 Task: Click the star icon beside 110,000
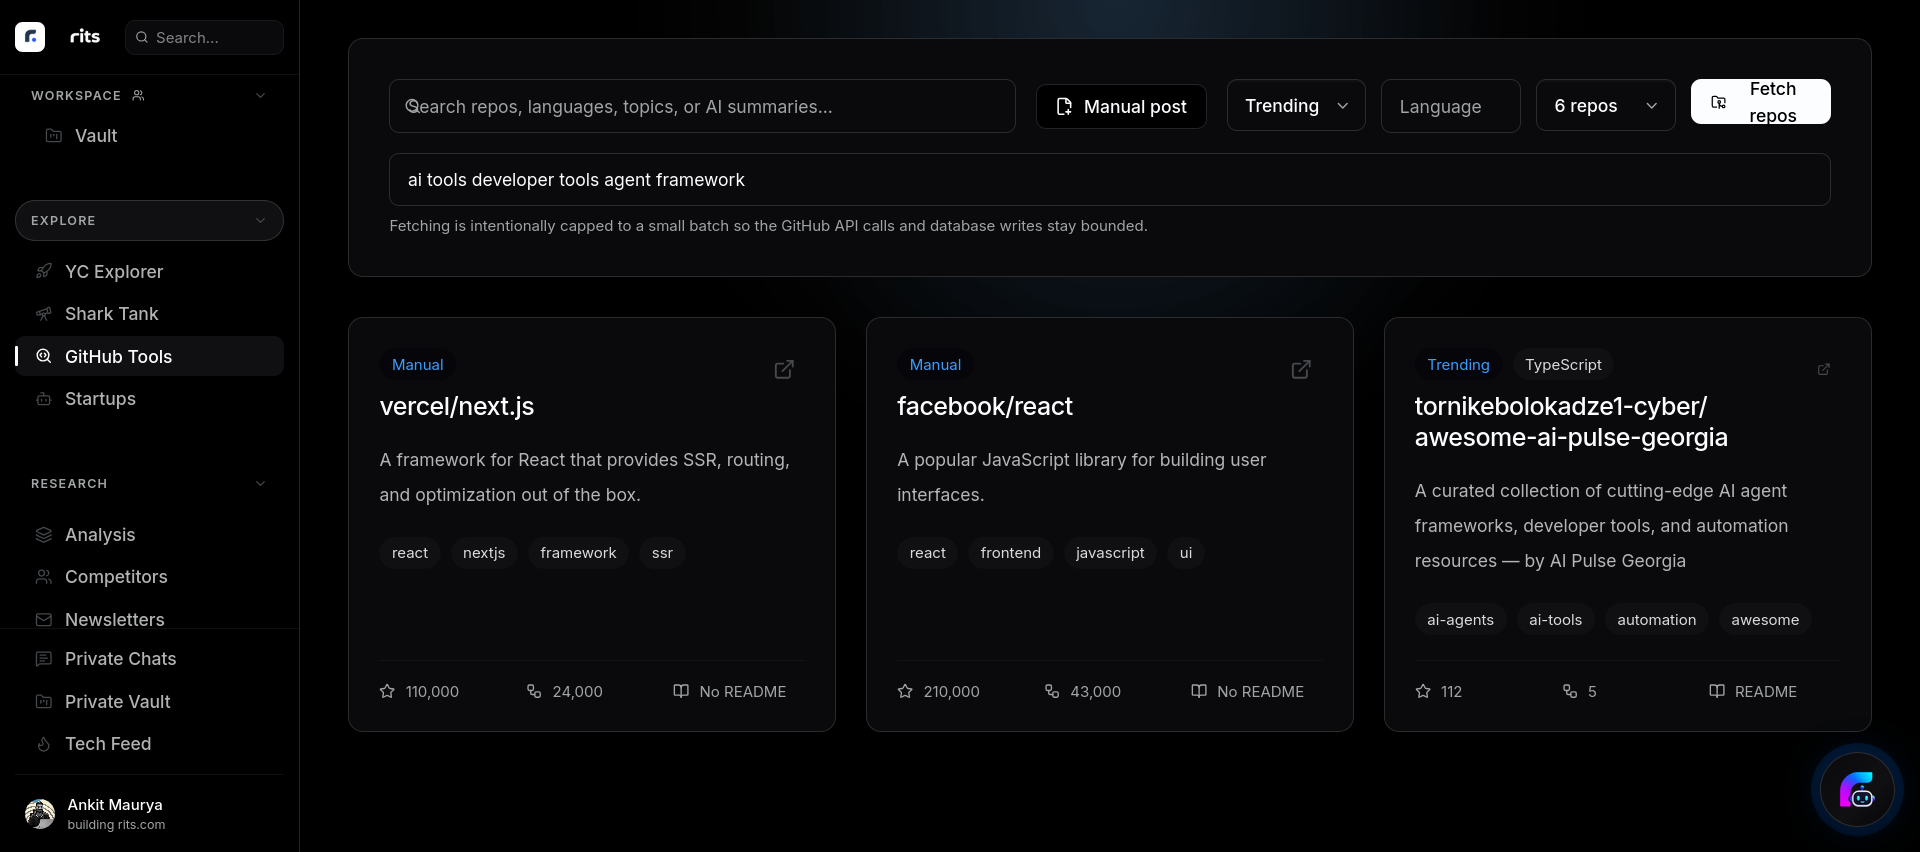(x=387, y=691)
